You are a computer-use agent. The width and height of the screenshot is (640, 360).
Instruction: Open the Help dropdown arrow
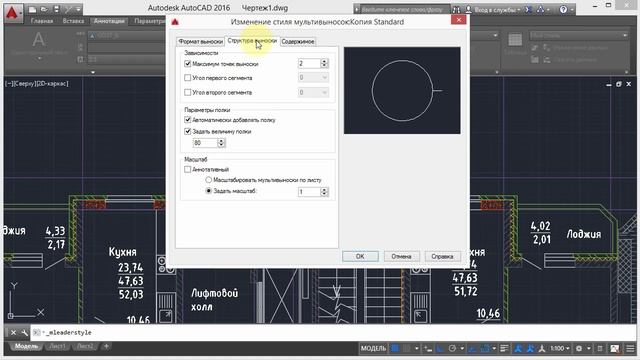(571, 9)
